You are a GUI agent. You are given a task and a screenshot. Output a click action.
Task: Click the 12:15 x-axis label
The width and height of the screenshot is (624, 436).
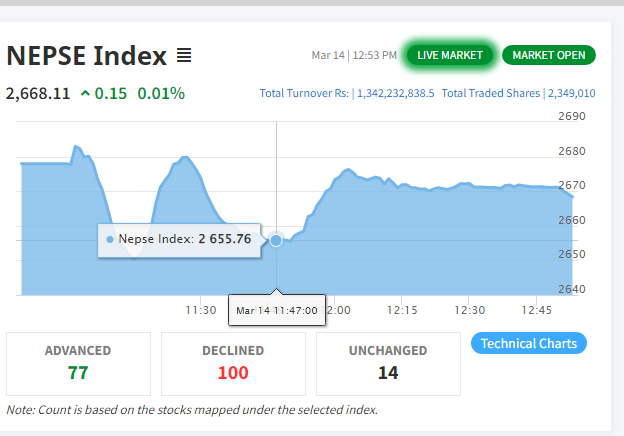point(402,310)
